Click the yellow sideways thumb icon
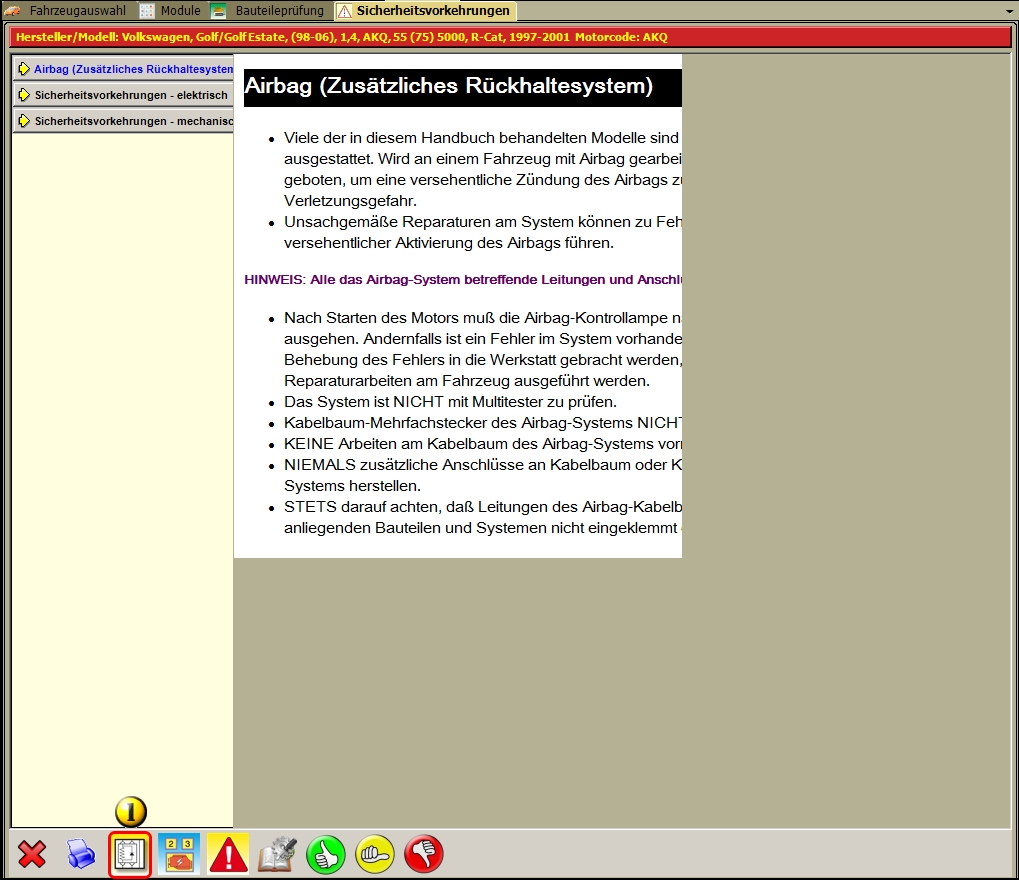Screen dimensions: 1019x880 375,855
